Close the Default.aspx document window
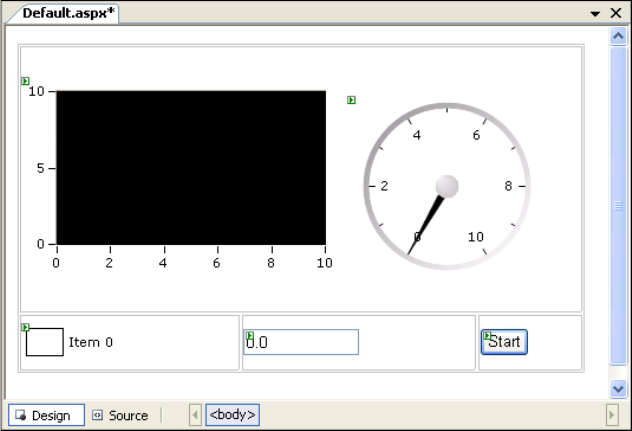Image resolution: width=632 pixels, height=431 pixels. tap(616, 13)
